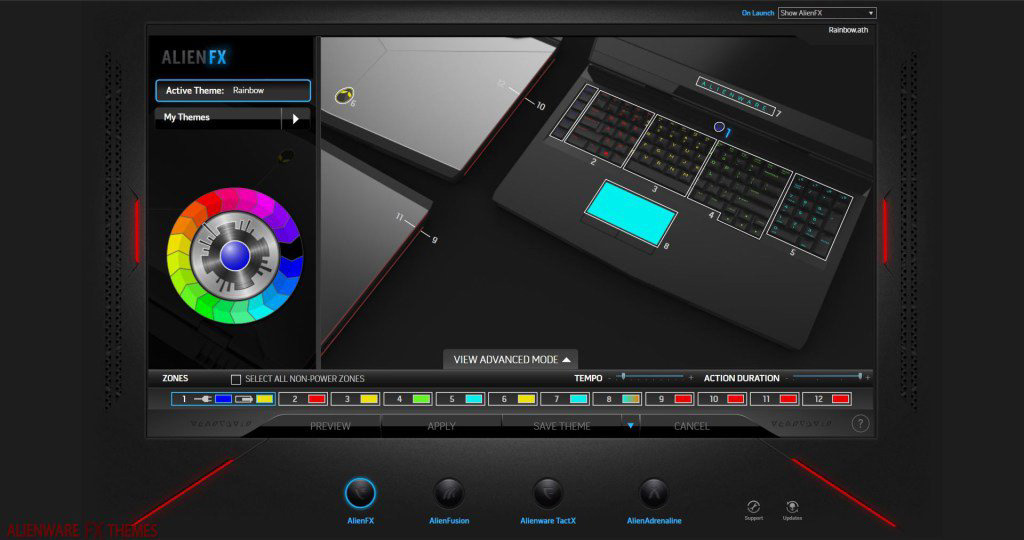Select zone 5 cyan swatch
This screenshot has width=1024, height=540.
click(x=473, y=399)
